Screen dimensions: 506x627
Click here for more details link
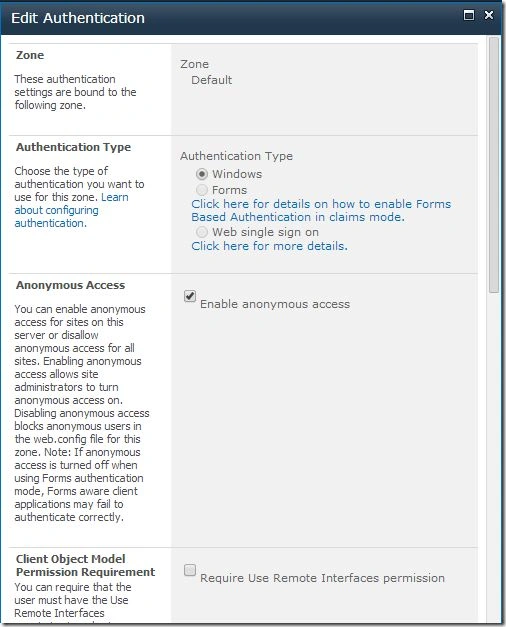(x=269, y=246)
